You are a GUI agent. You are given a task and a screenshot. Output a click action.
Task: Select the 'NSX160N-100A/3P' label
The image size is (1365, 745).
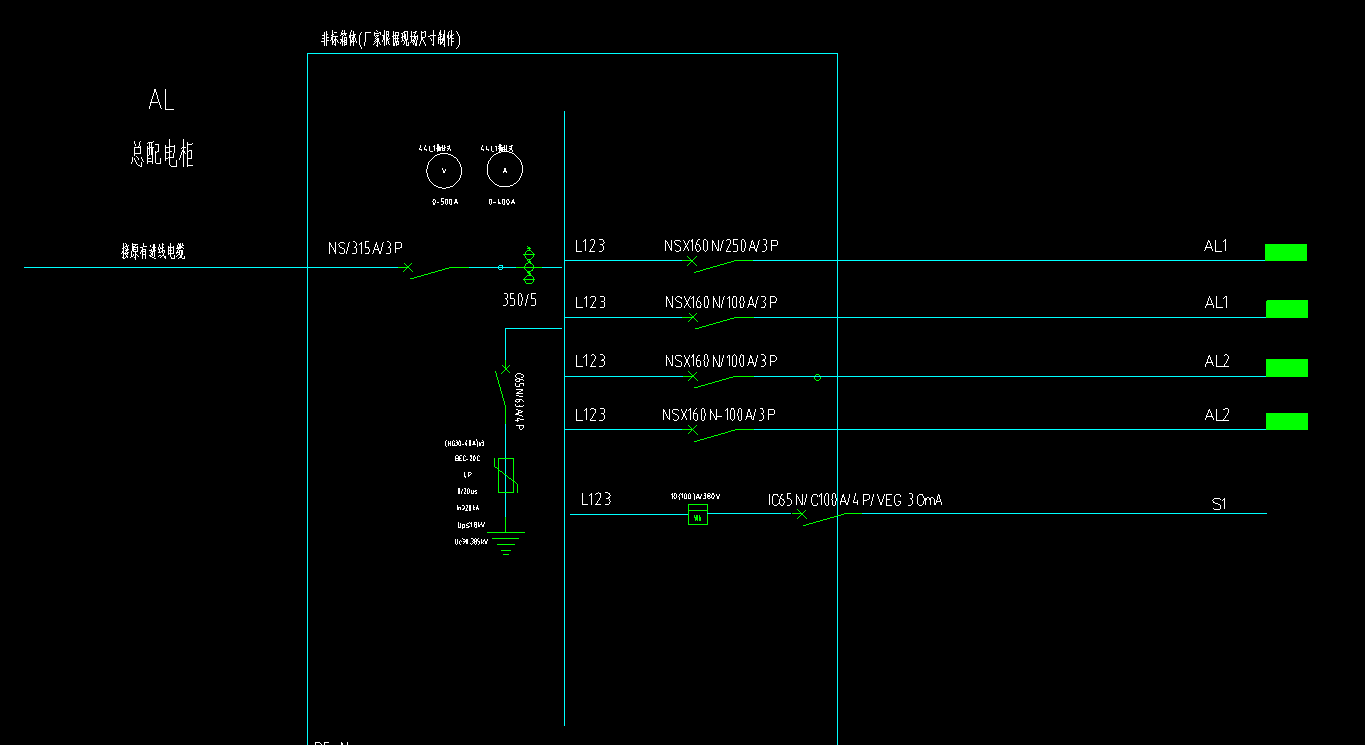[719, 414]
